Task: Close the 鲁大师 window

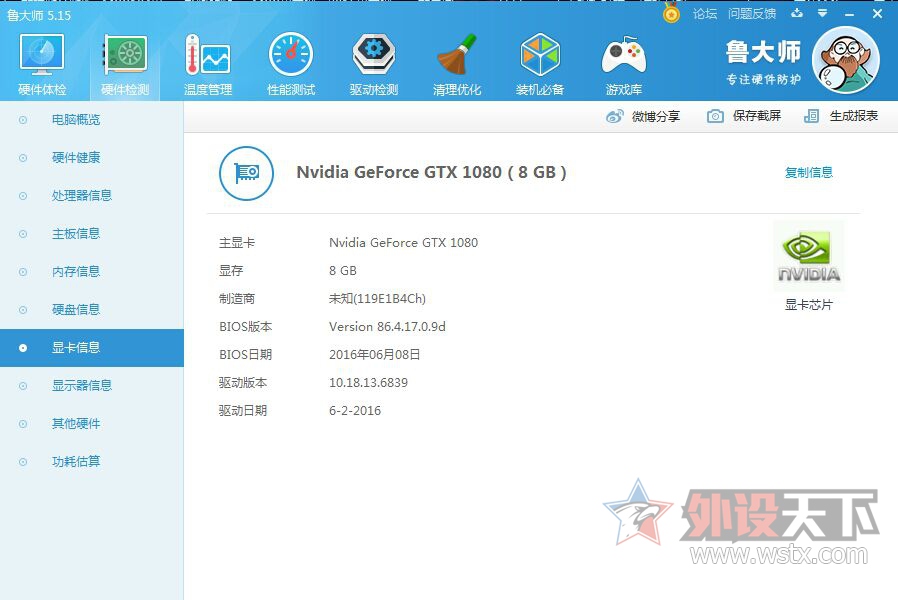Action: [877, 14]
